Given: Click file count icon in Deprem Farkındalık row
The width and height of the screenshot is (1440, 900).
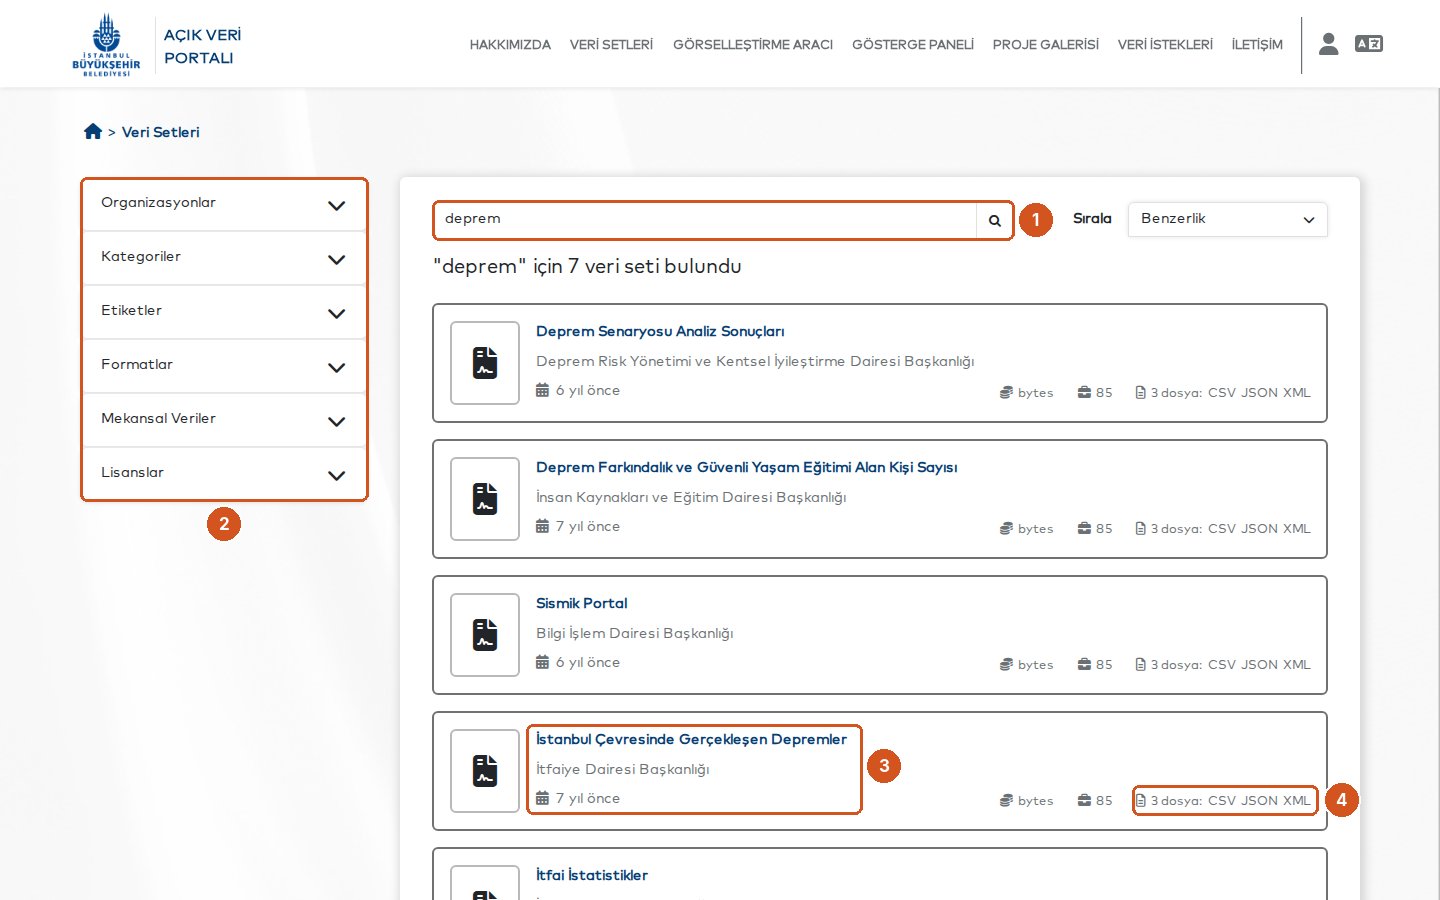Looking at the screenshot, I should pos(1140,528).
